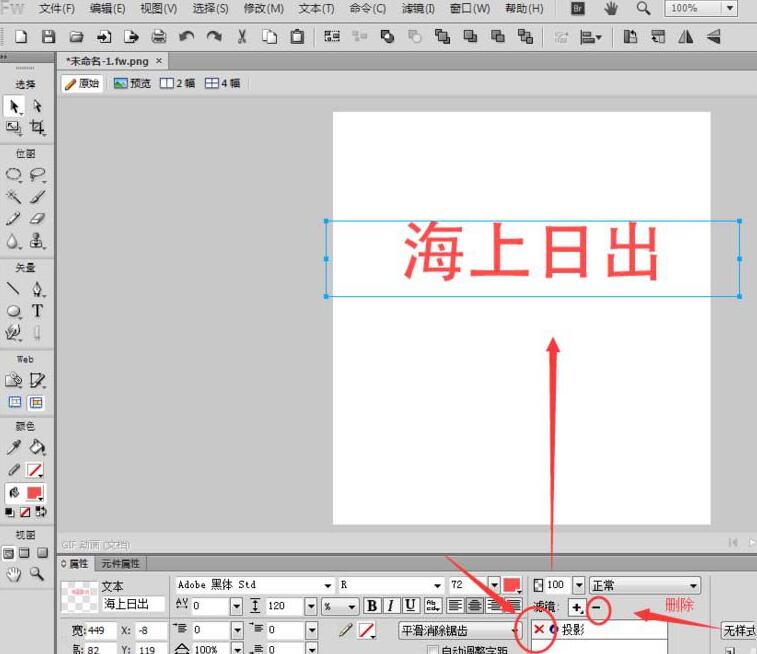This screenshot has height=654, width=757.
Task: Open the blend mode 正常 dropdown
Action: 645,585
